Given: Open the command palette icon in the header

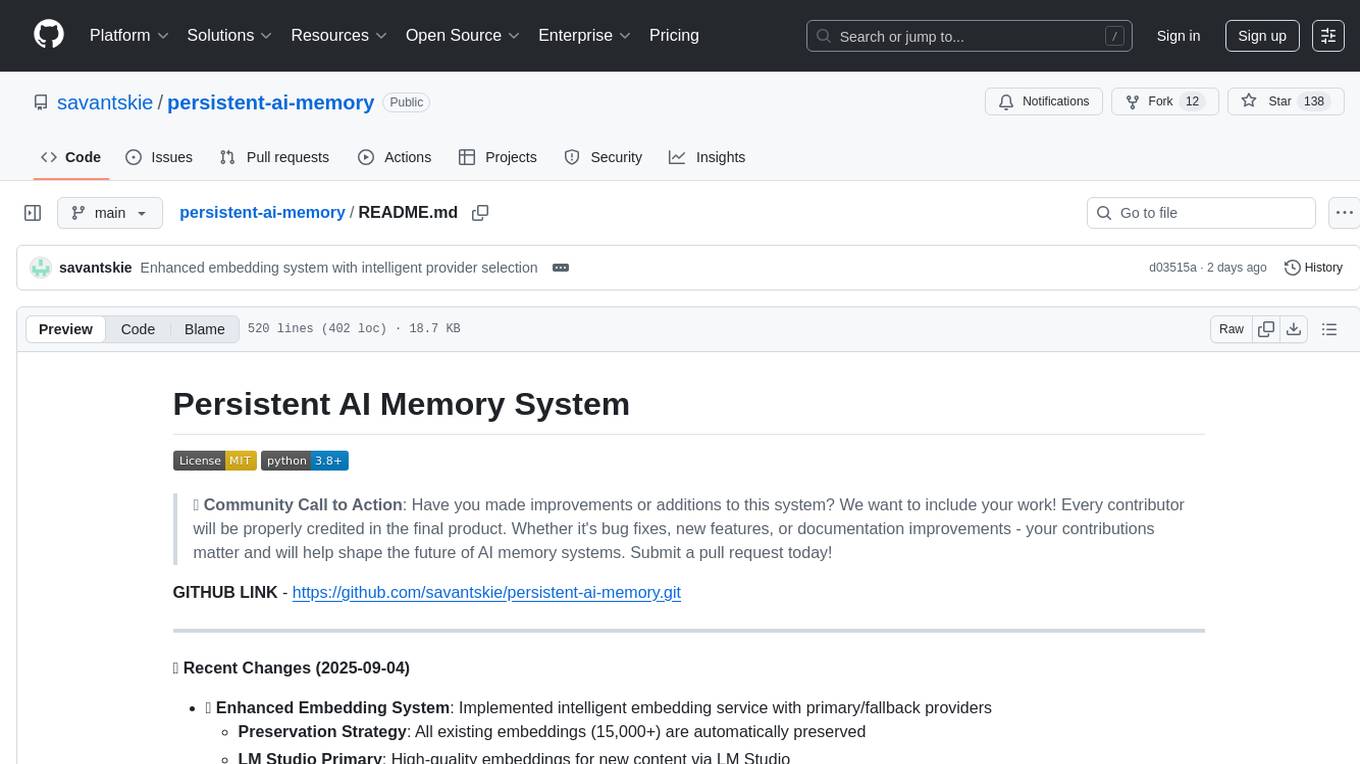Looking at the screenshot, I should pyautogui.click(x=1328, y=35).
